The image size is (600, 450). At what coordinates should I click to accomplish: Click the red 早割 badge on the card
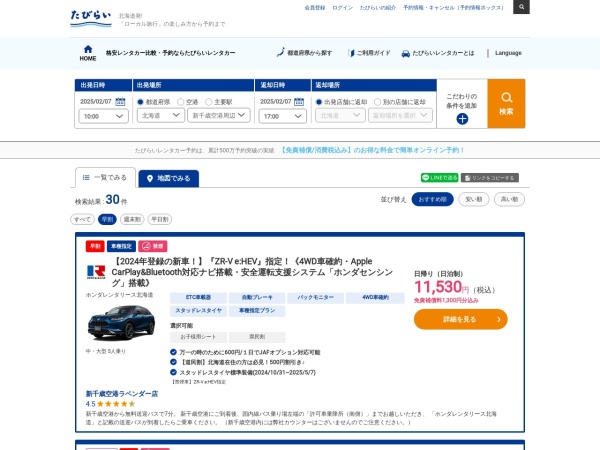(95, 246)
